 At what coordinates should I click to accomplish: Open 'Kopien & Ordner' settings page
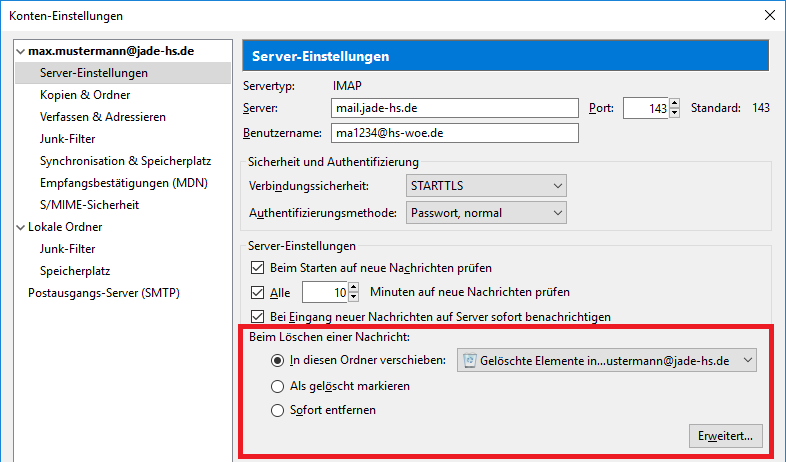click(x=85, y=95)
